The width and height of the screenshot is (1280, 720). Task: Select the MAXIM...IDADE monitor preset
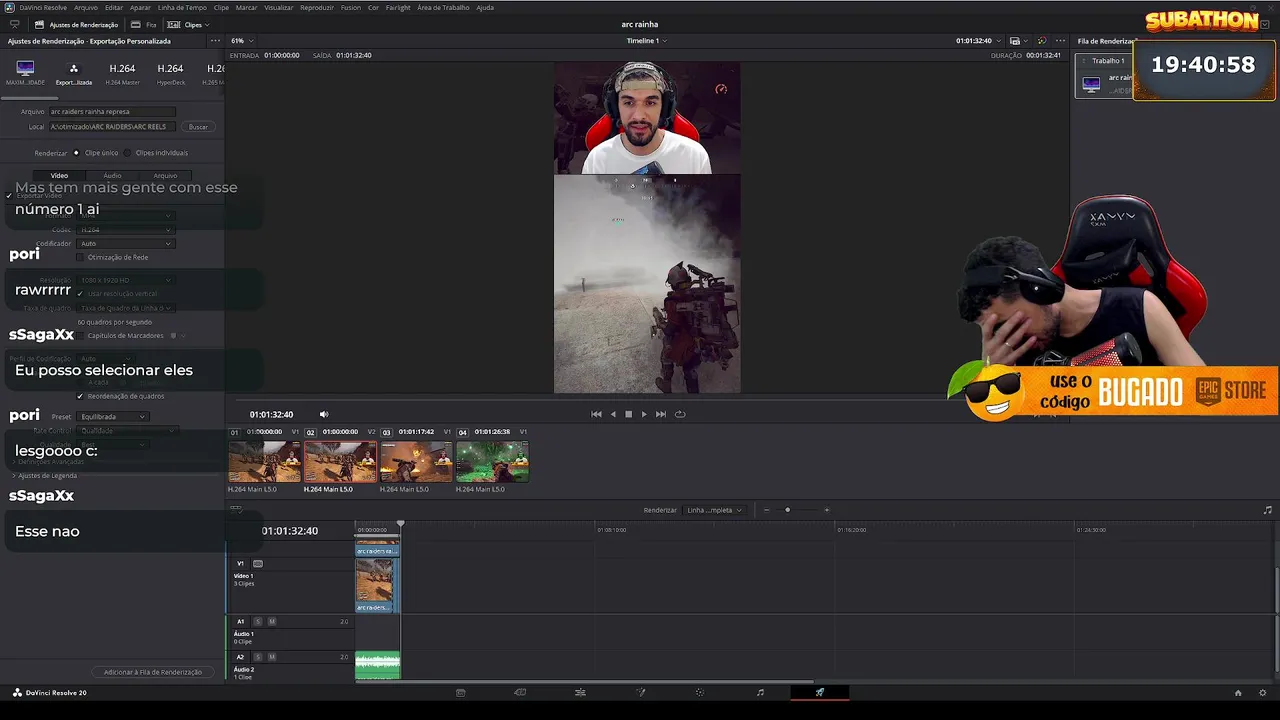(25, 72)
